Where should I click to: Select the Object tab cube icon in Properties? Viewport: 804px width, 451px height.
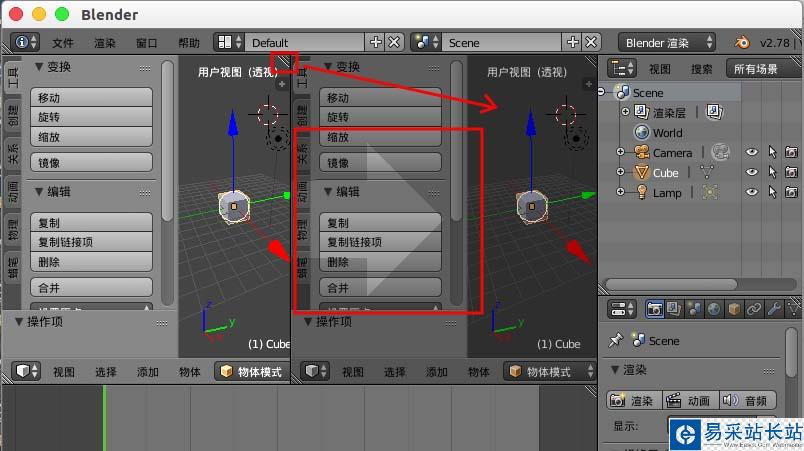(x=734, y=309)
